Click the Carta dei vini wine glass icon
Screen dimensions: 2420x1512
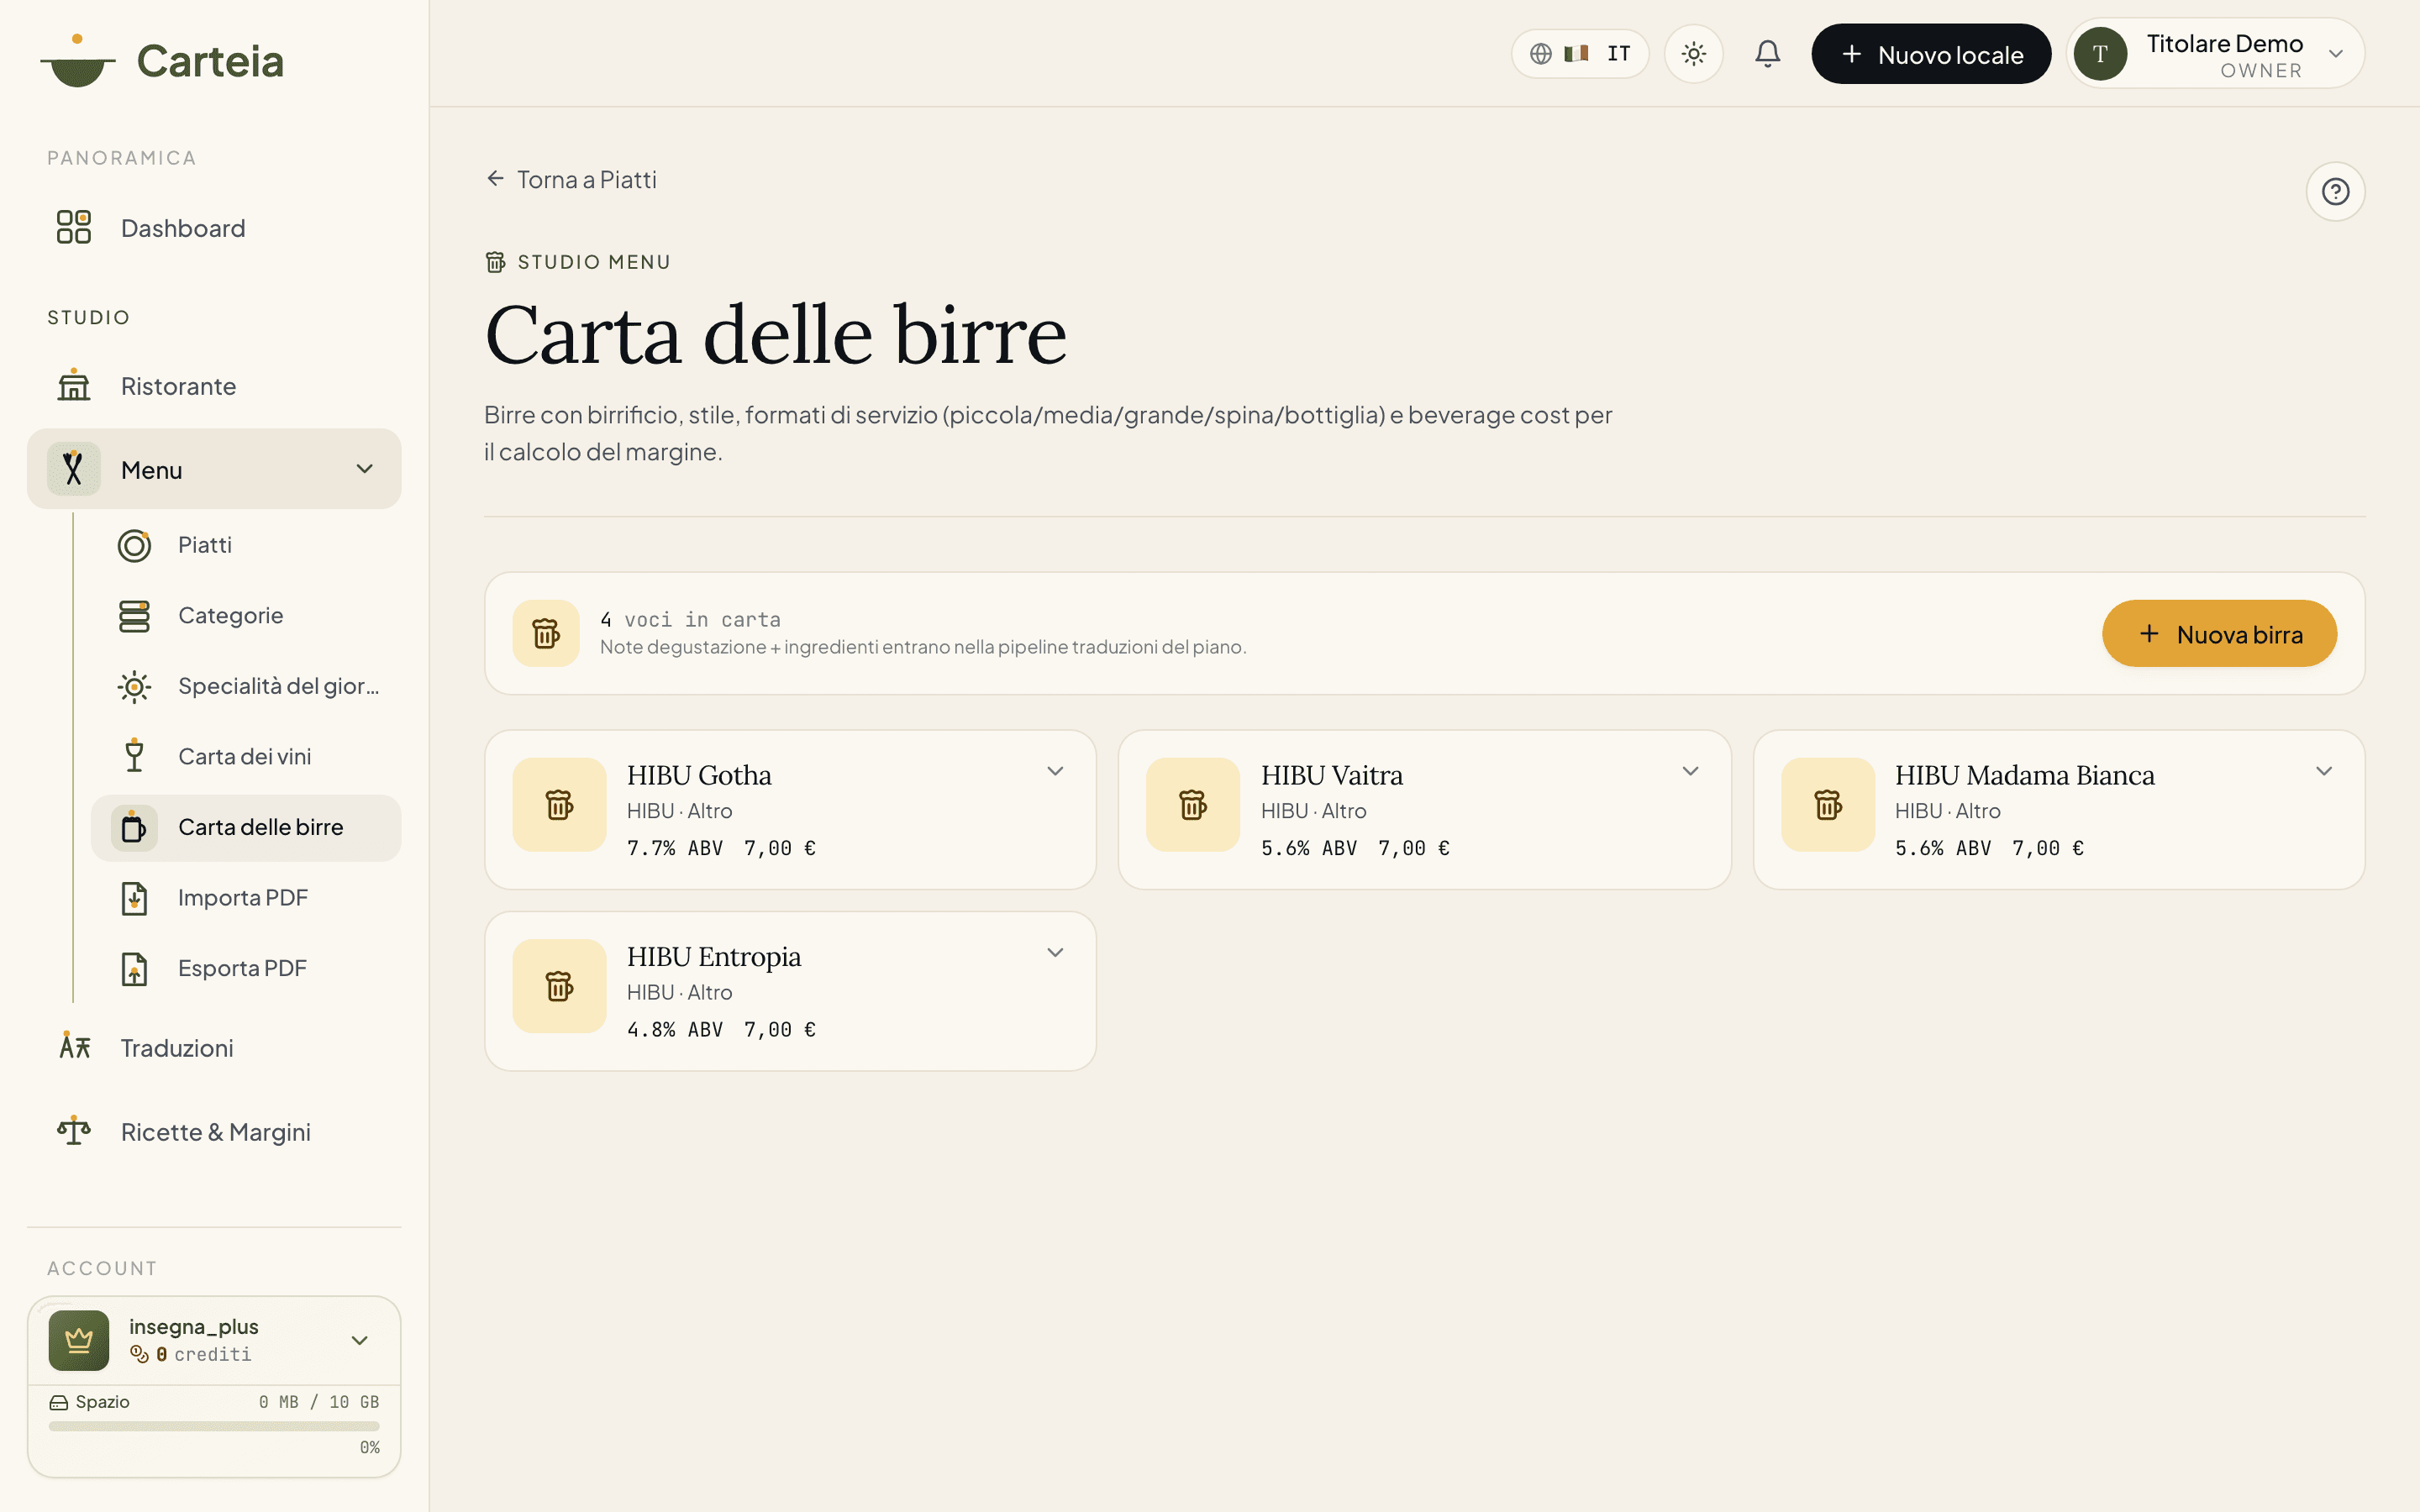point(134,756)
